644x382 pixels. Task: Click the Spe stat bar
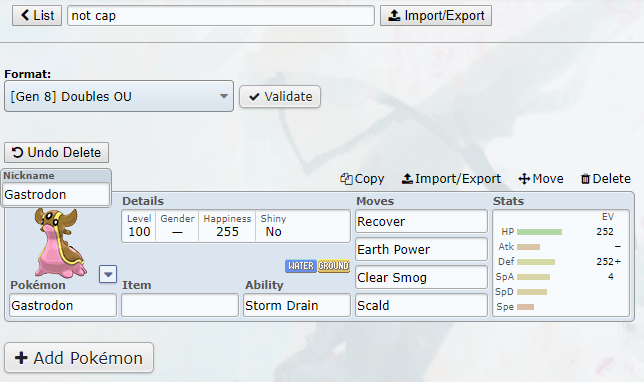tap(525, 307)
